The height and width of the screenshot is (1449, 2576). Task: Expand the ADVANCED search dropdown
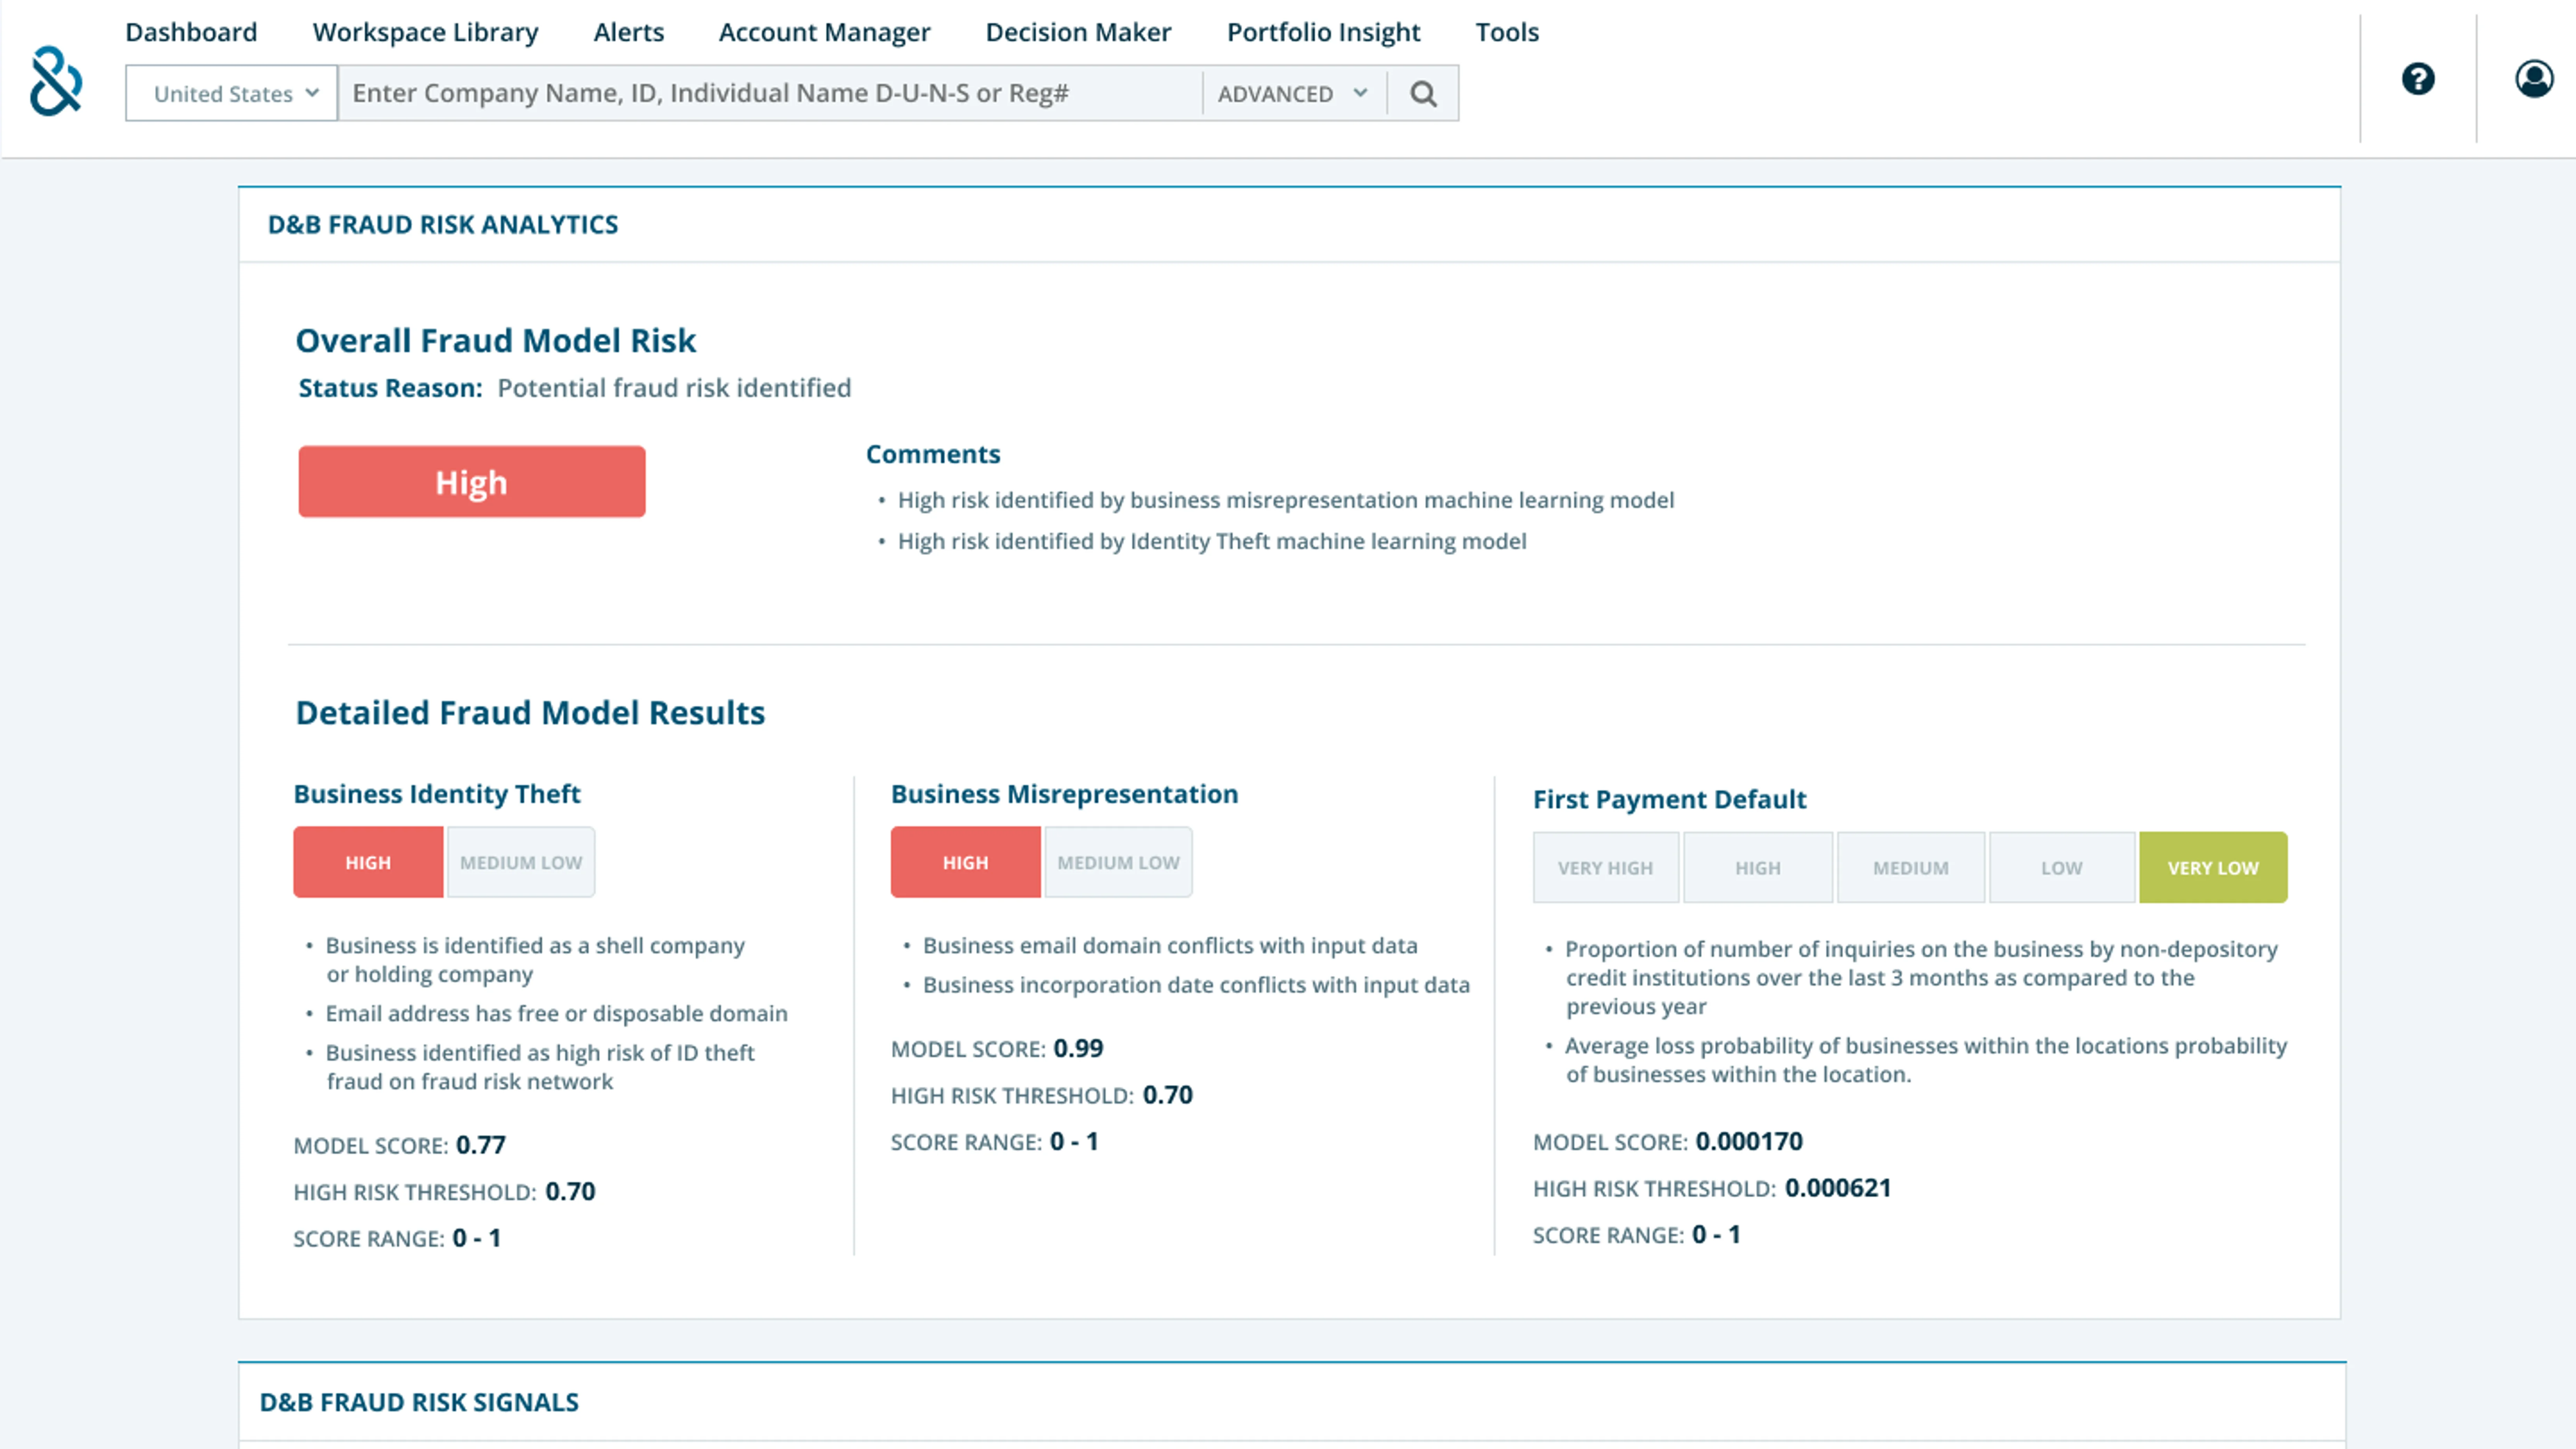point(1293,94)
